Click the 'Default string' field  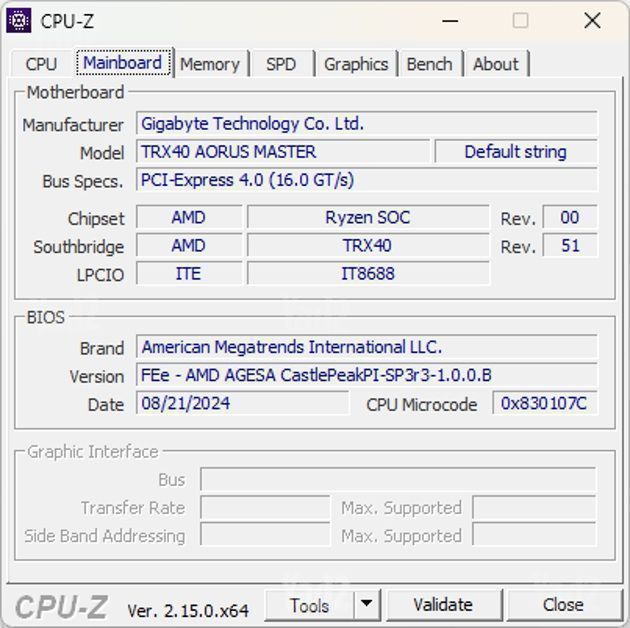coord(516,152)
